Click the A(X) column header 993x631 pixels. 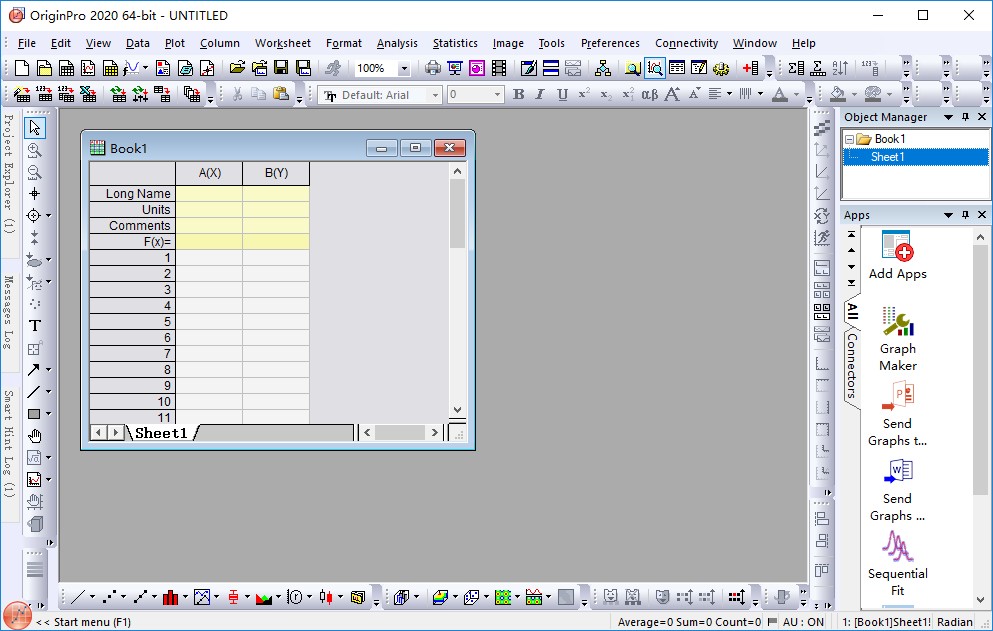point(209,173)
